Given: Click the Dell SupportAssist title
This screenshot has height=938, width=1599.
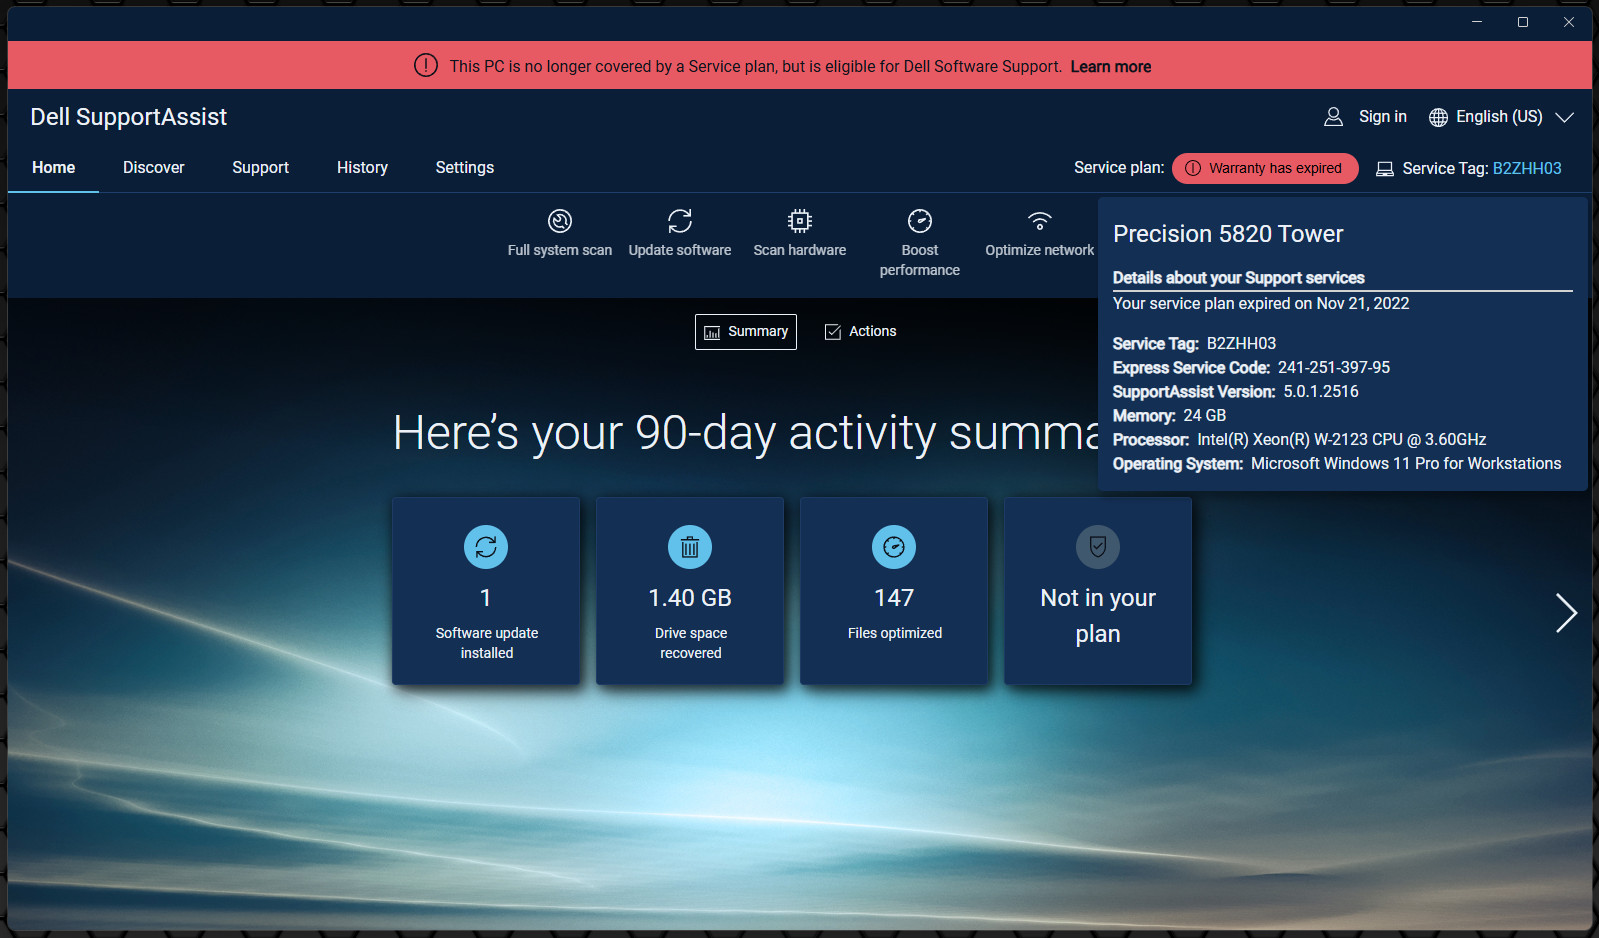Looking at the screenshot, I should [129, 117].
